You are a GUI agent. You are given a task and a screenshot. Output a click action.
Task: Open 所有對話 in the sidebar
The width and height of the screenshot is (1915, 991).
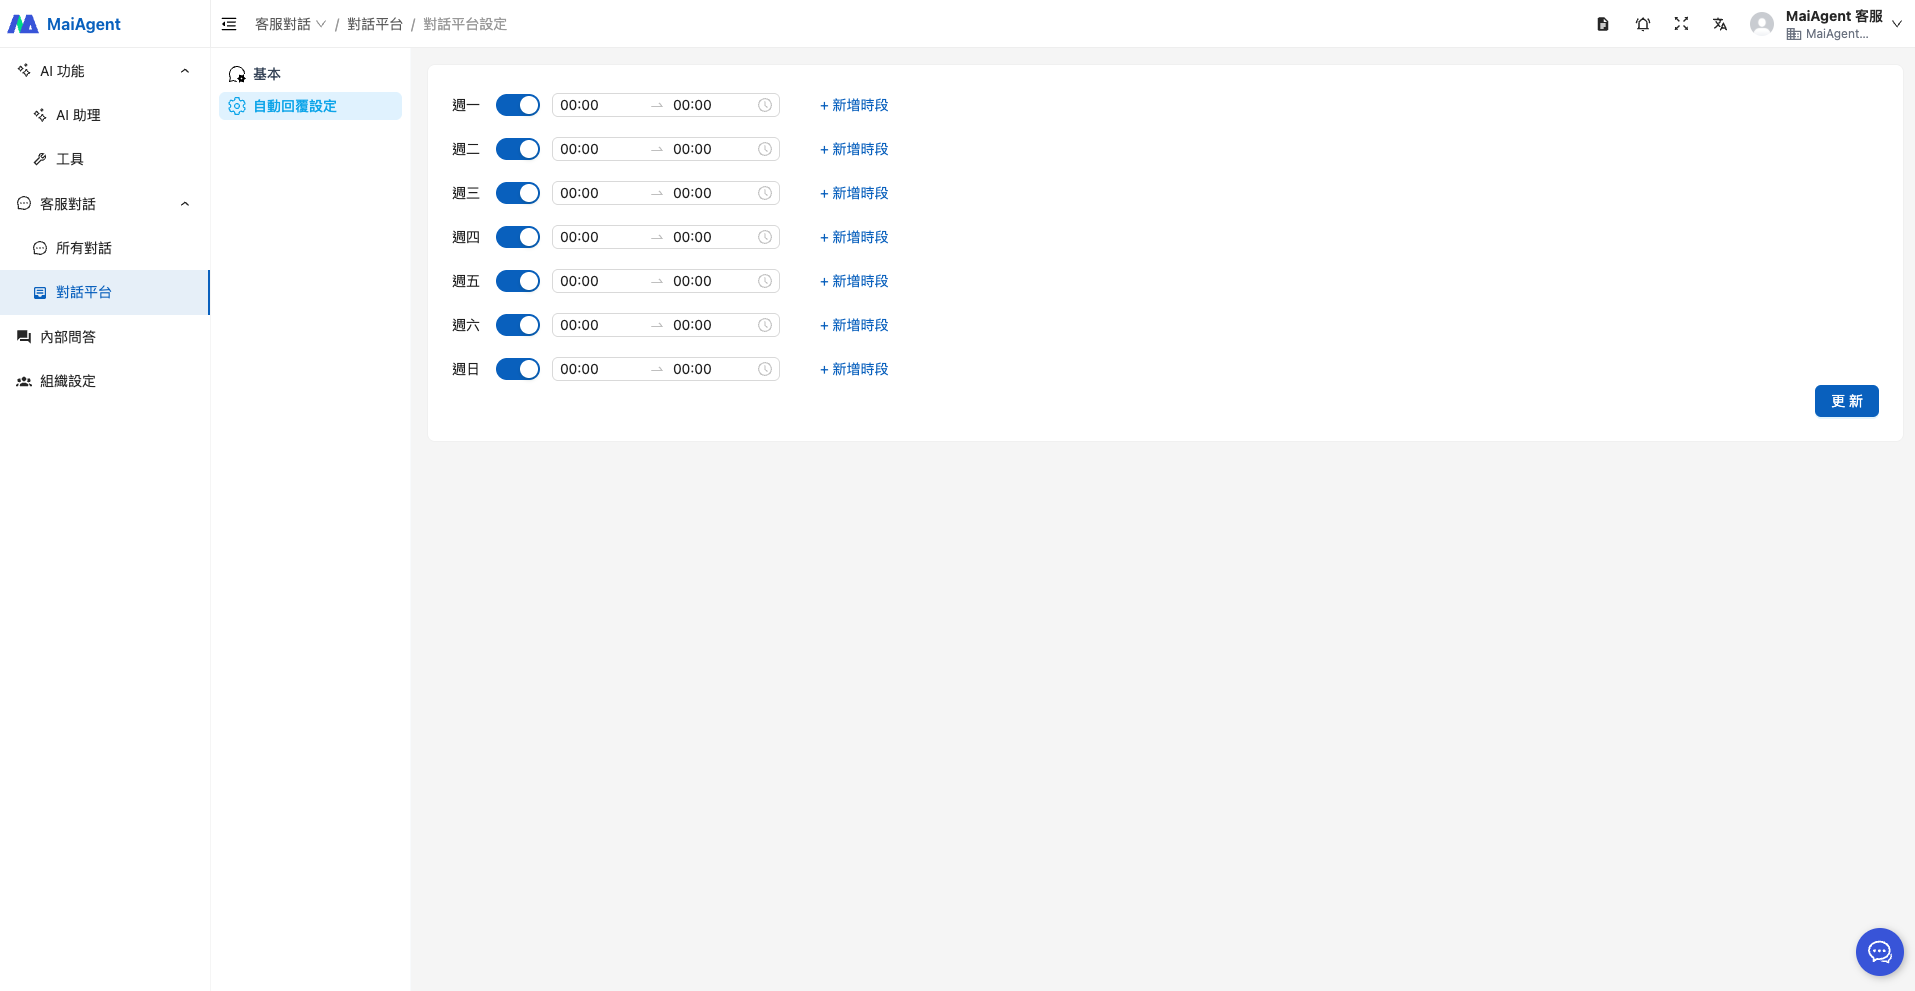(x=84, y=248)
